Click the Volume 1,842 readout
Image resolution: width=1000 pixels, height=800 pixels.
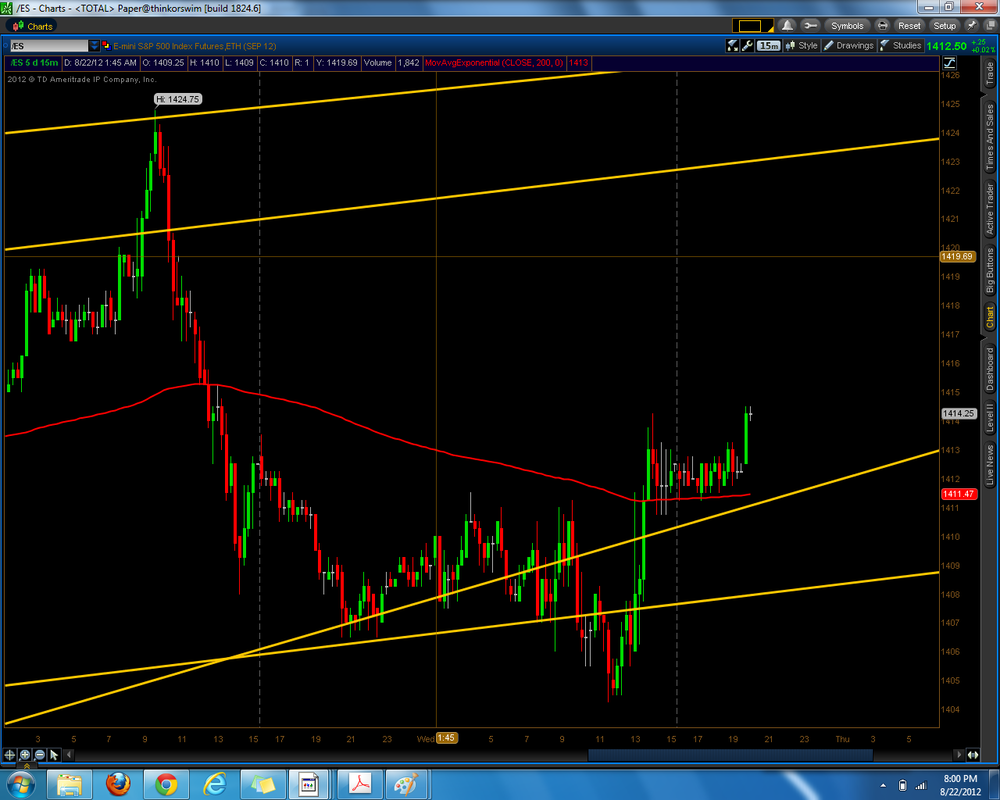(392, 63)
